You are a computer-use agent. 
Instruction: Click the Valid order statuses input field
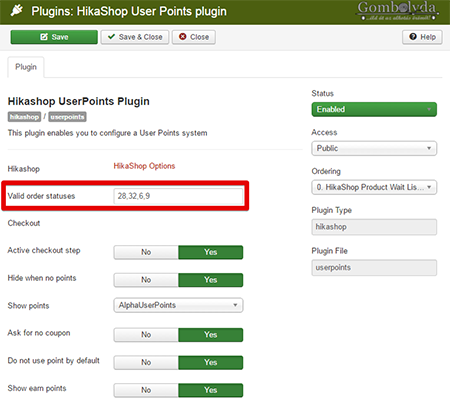point(178,196)
